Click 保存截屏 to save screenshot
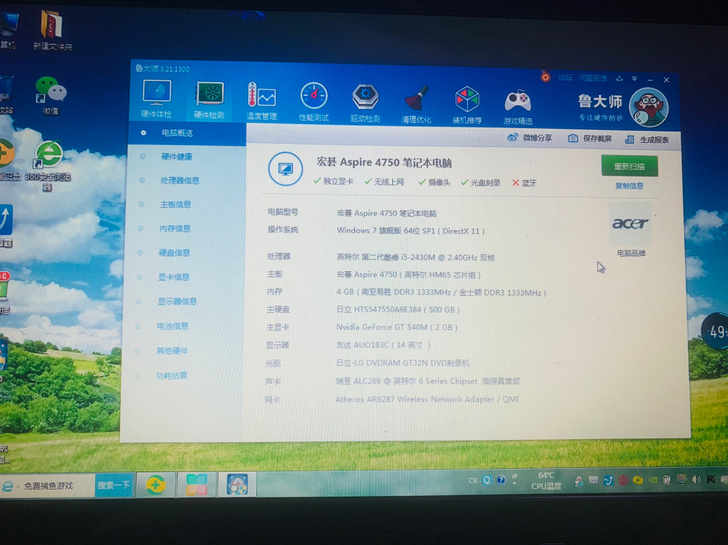The image size is (728, 545). coord(590,138)
